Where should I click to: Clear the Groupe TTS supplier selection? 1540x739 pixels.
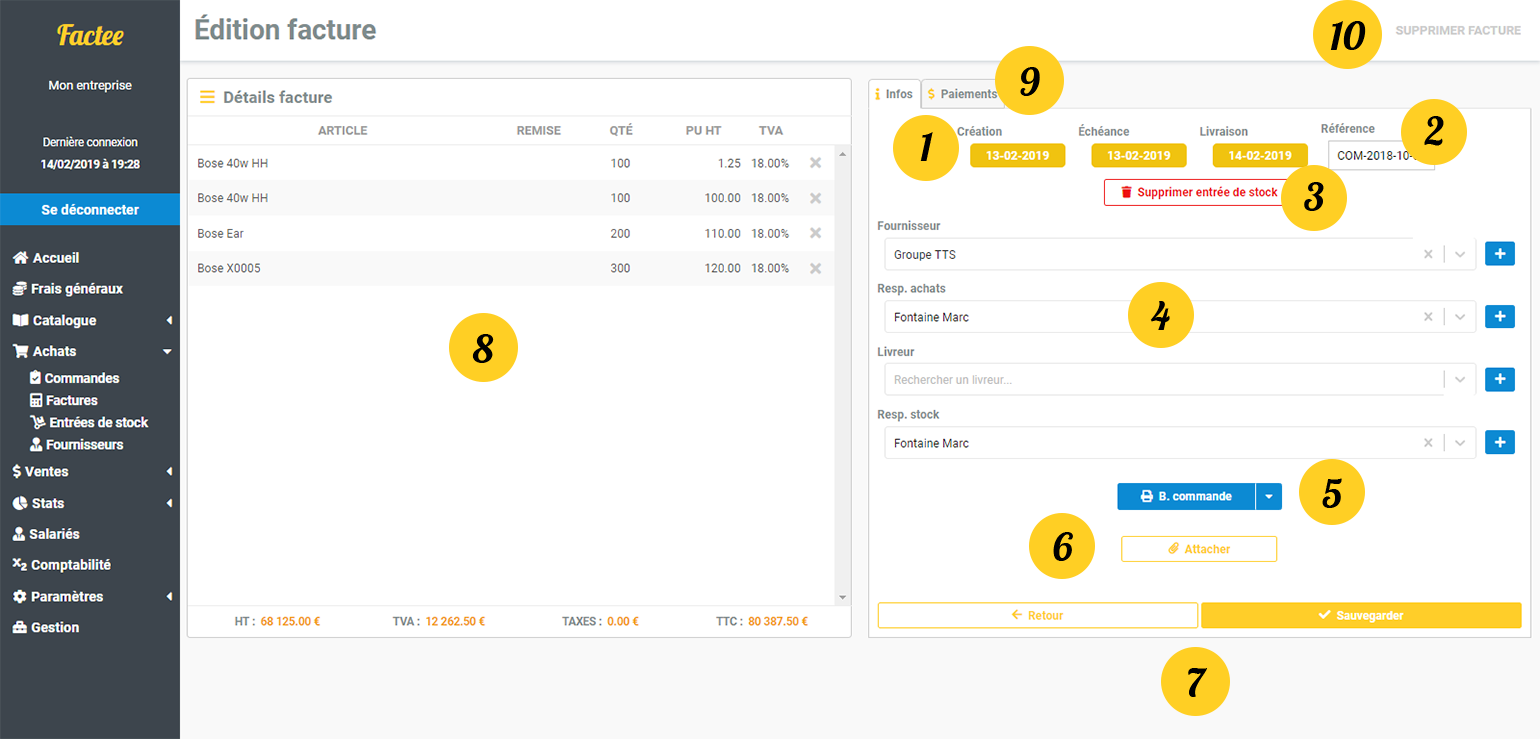(1428, 255)
